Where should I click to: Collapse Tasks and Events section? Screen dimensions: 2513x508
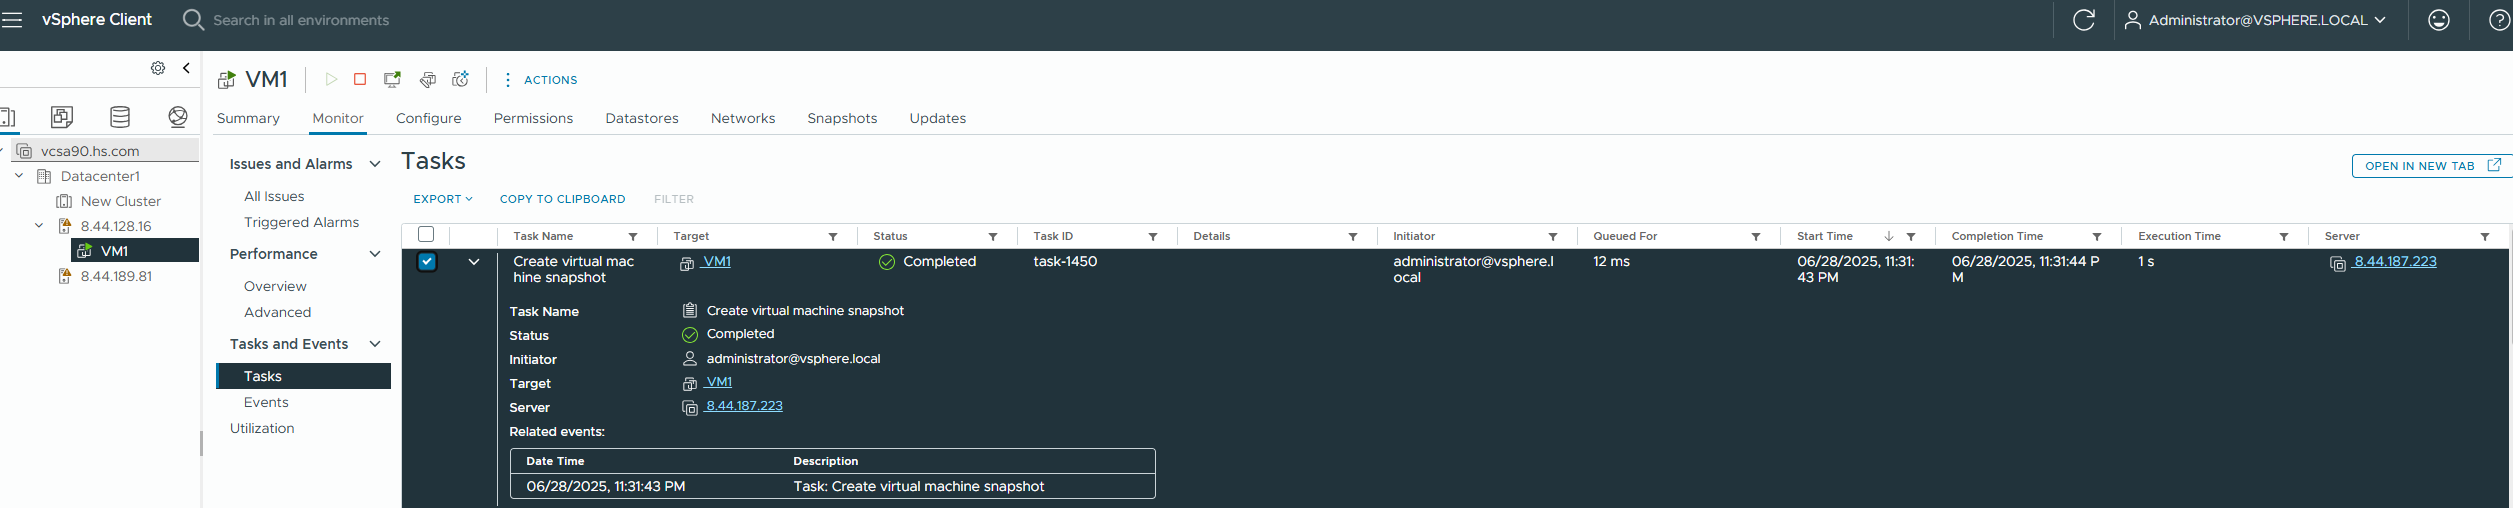[x=375, y=344]
